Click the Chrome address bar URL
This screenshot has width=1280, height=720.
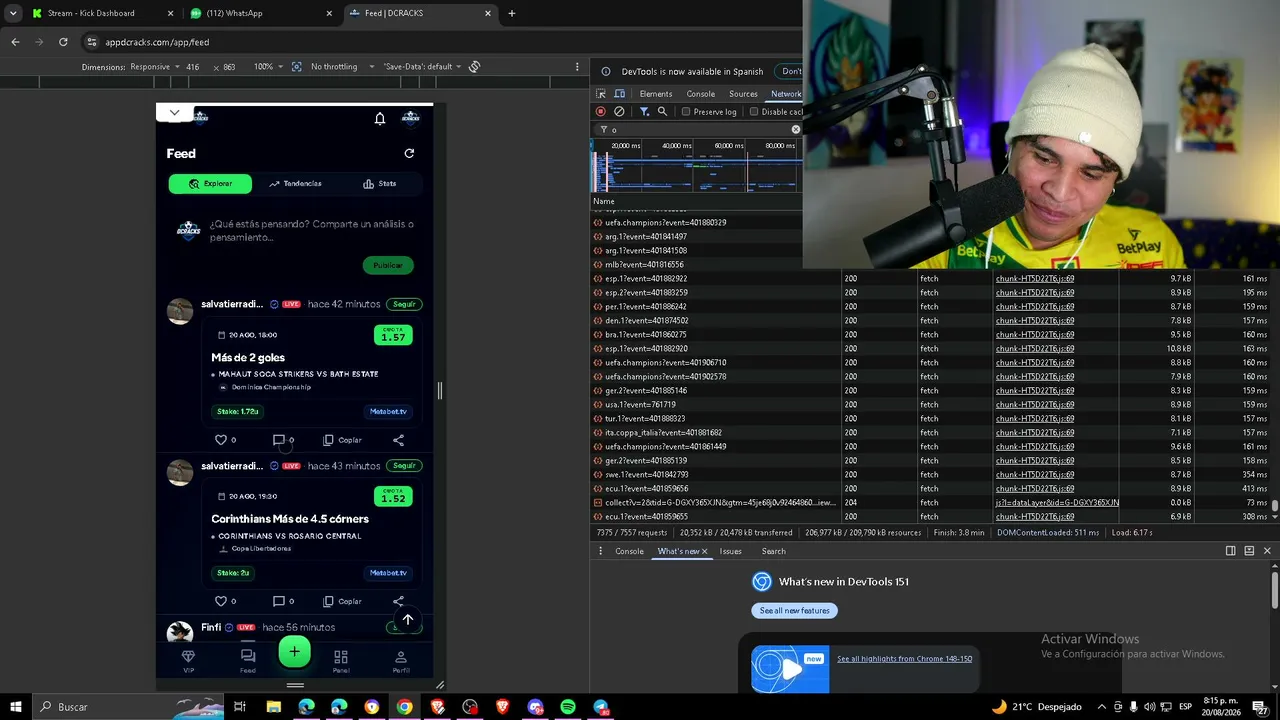[157, 42]
